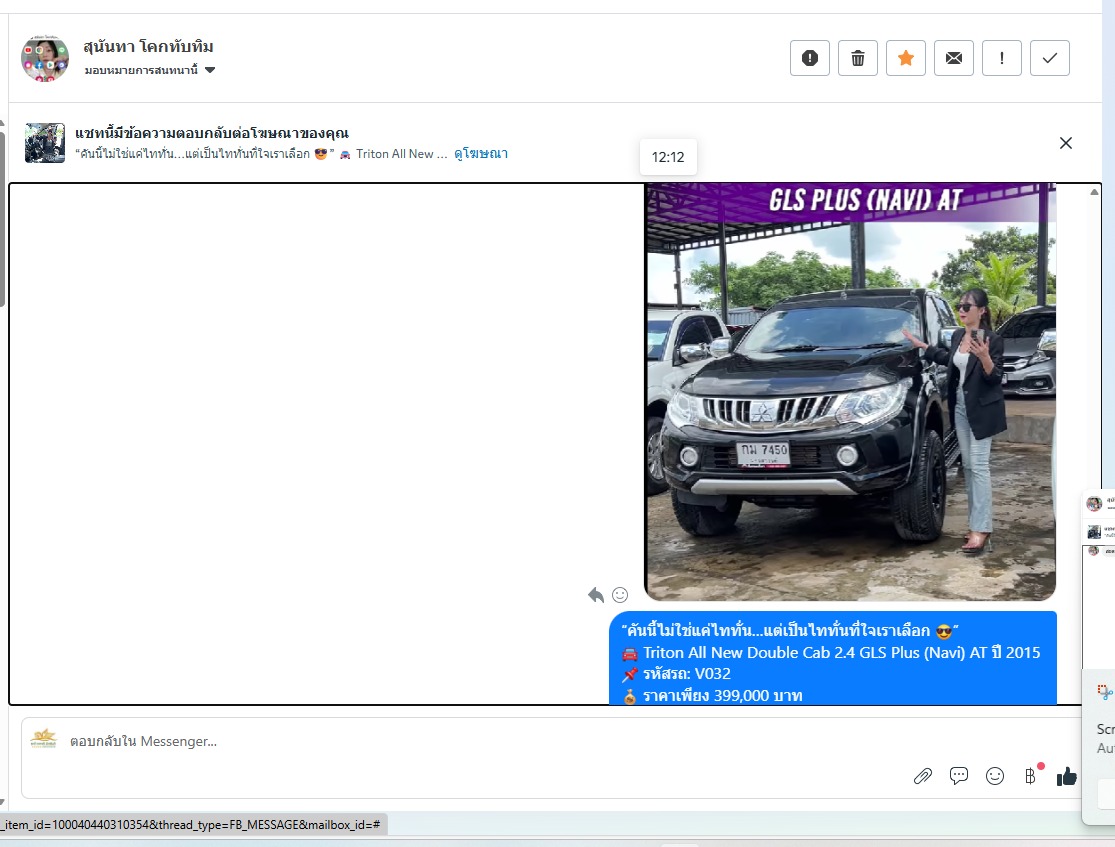Open the assign conversation dropdown

tap(149, 70)
